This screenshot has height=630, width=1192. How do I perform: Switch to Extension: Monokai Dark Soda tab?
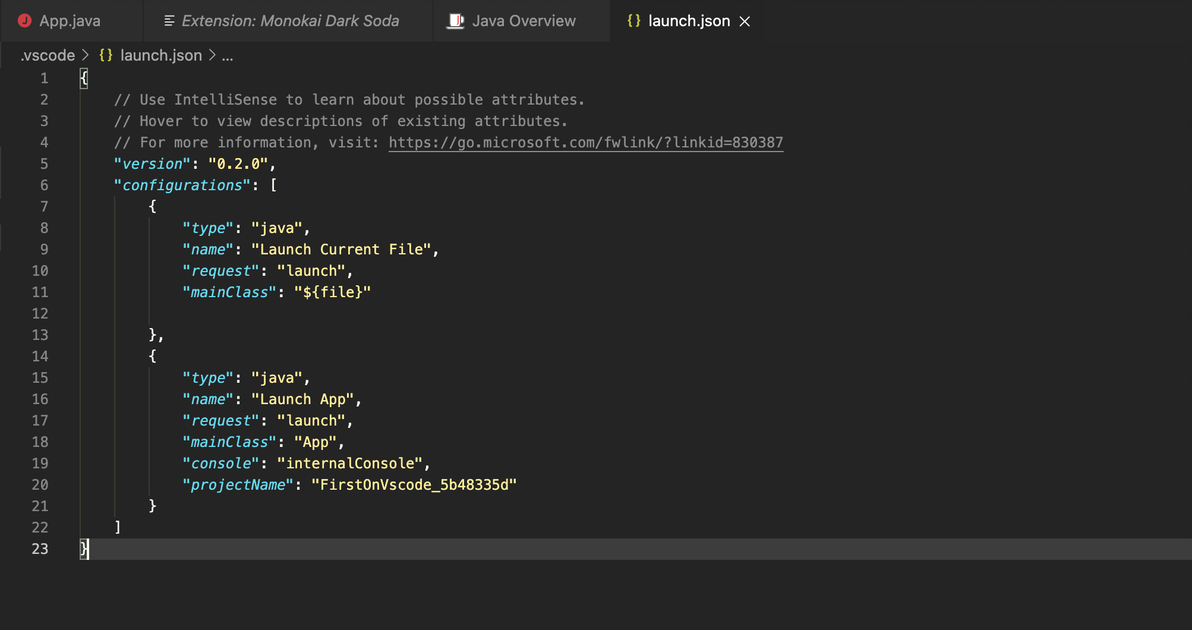tap(290, 21)
